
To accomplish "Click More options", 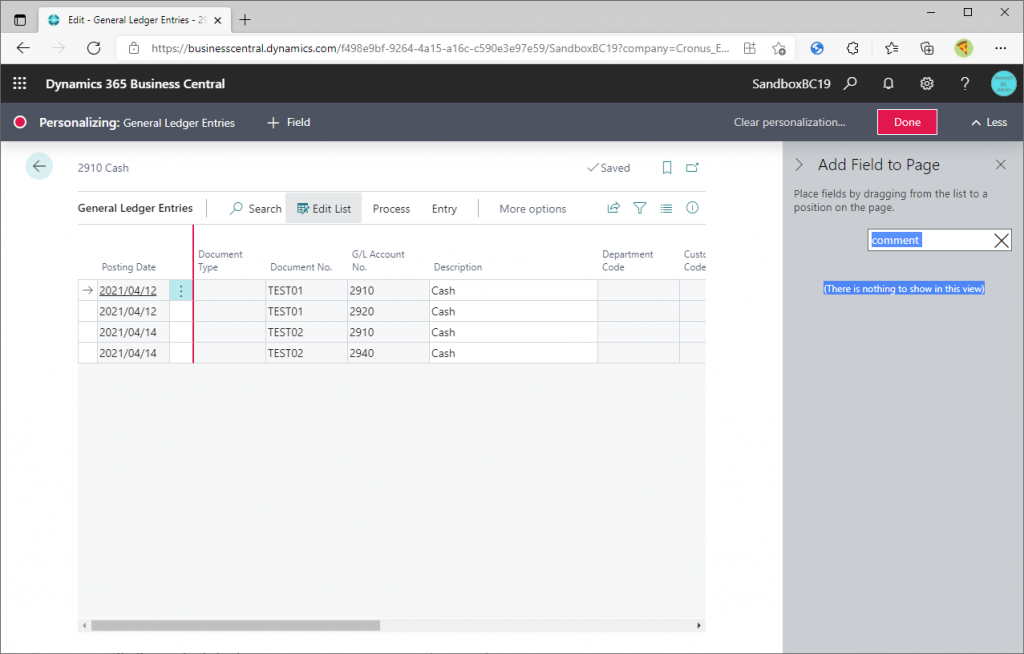I will point(533,209).
